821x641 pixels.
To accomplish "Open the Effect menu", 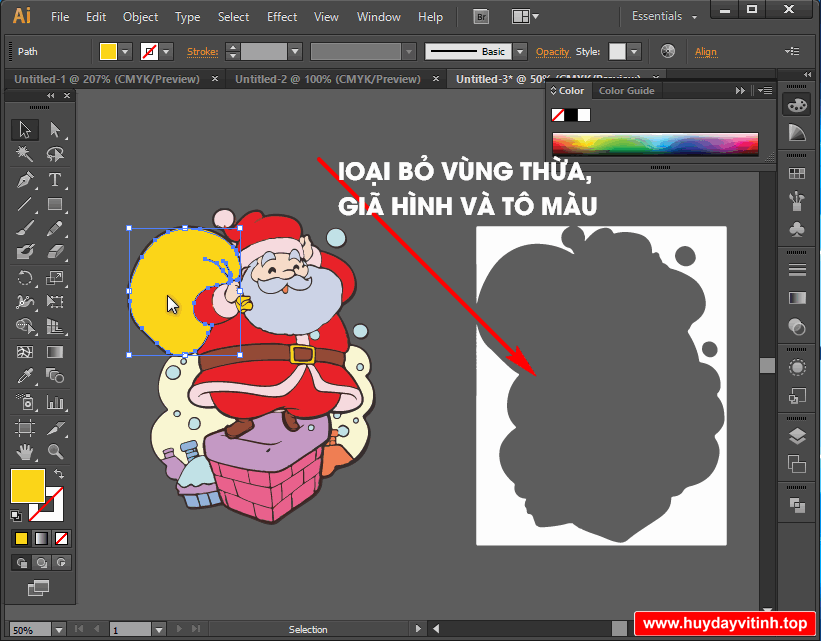I will point(282,17).
